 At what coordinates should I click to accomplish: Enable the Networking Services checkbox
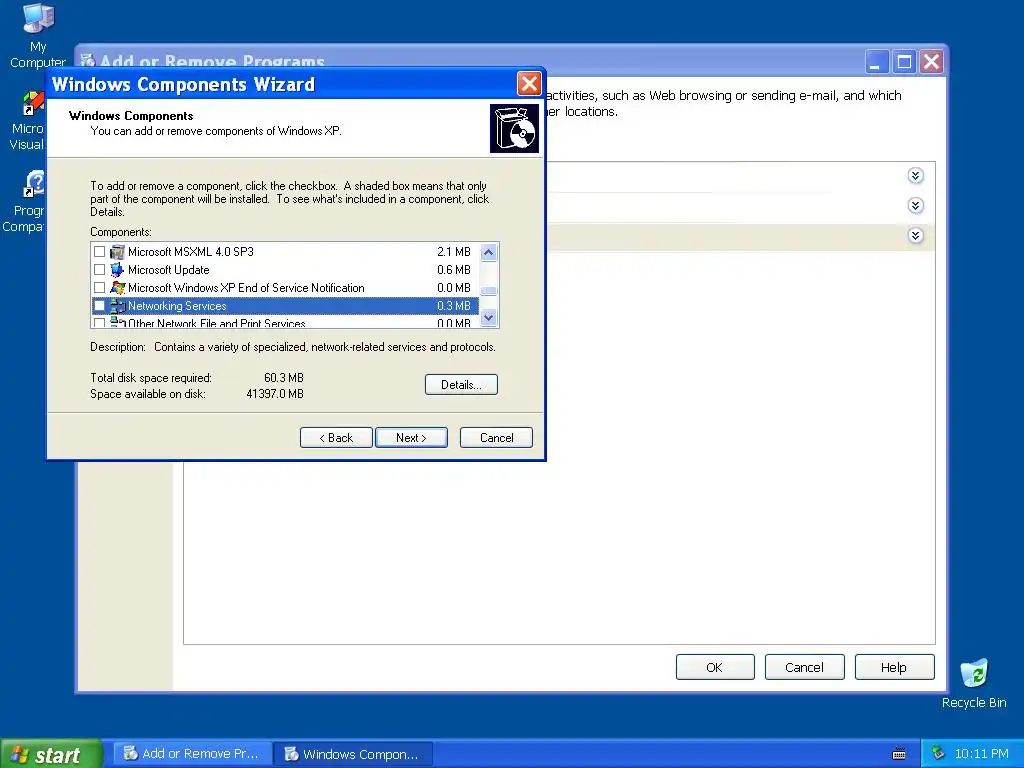pos(99,306)
